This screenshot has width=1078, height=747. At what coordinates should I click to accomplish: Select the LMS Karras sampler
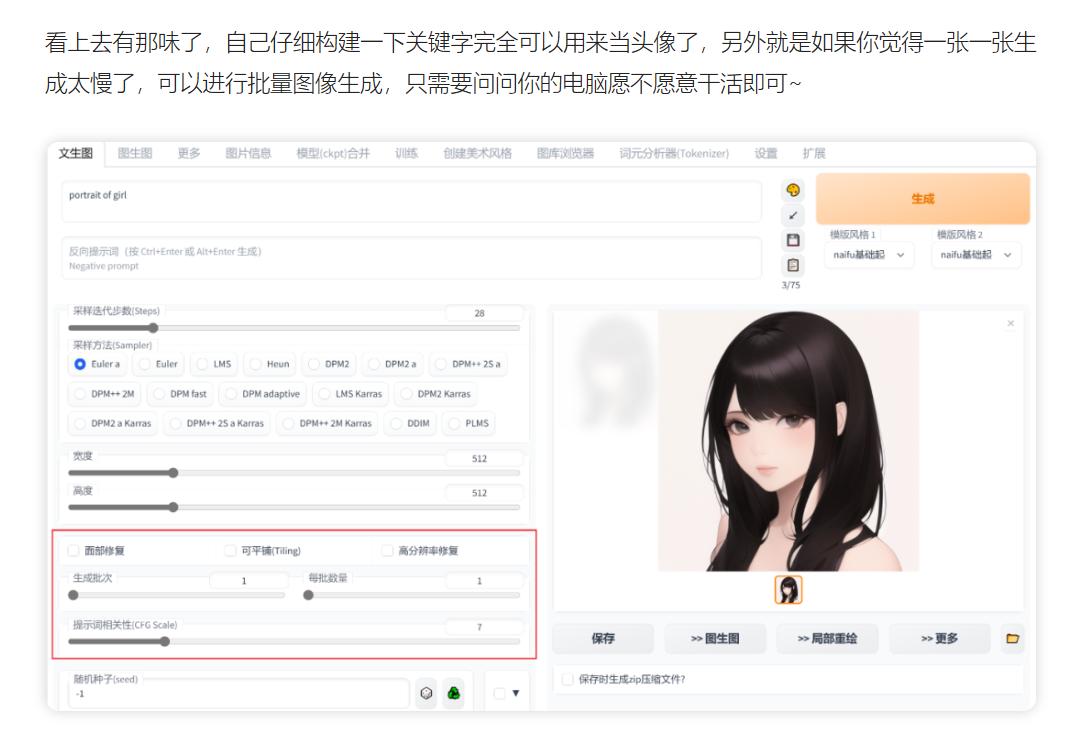coord(350,394)
